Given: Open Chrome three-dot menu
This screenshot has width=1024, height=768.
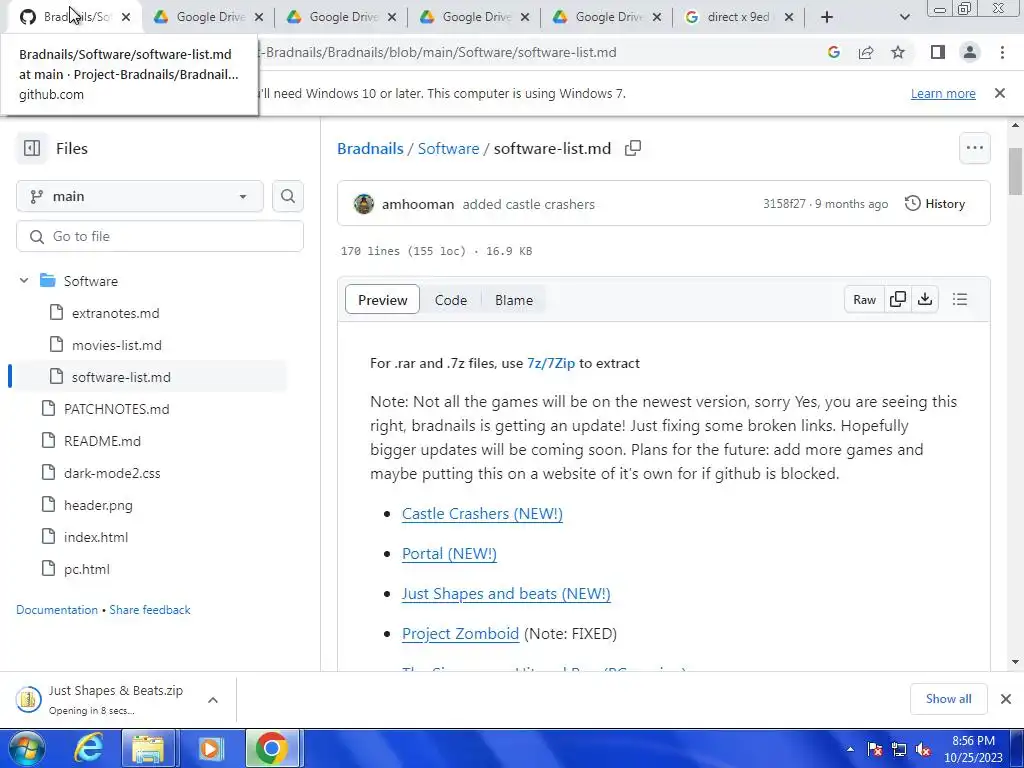Looking at the screenshot, I should (1002, 52).
